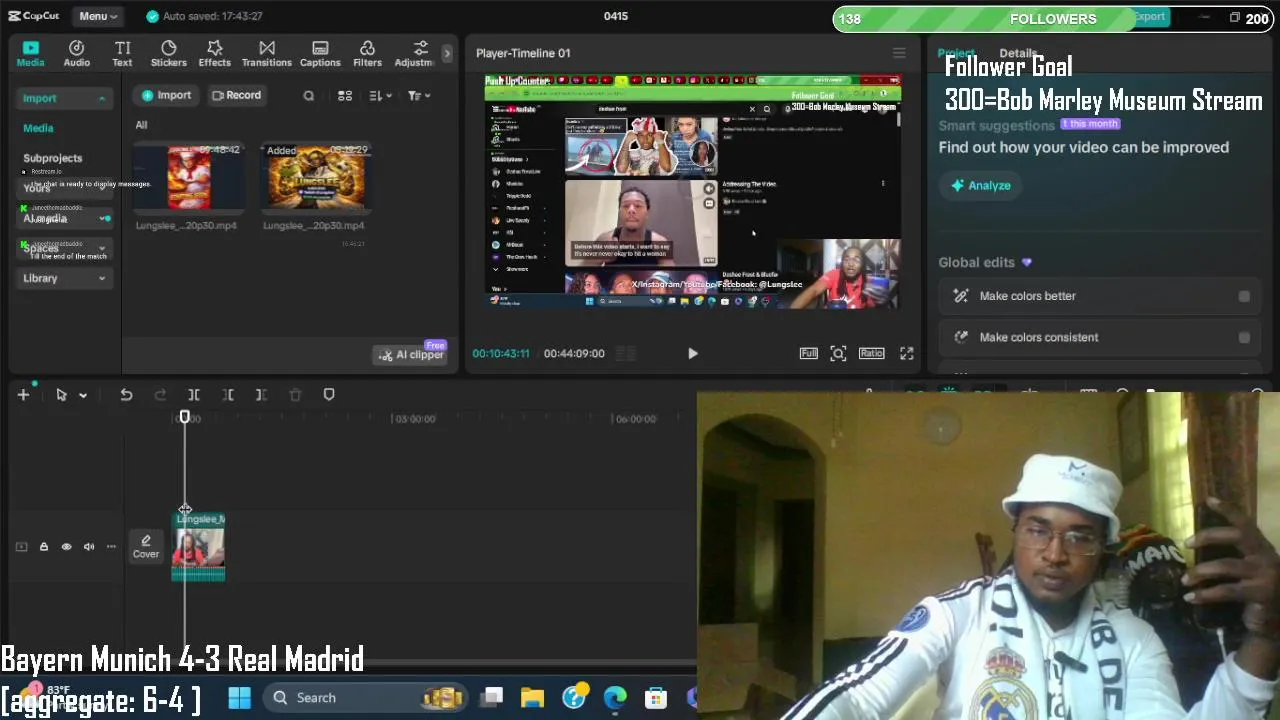Split the clip at the playhead

pyautogui.click(x=194, y=395)
